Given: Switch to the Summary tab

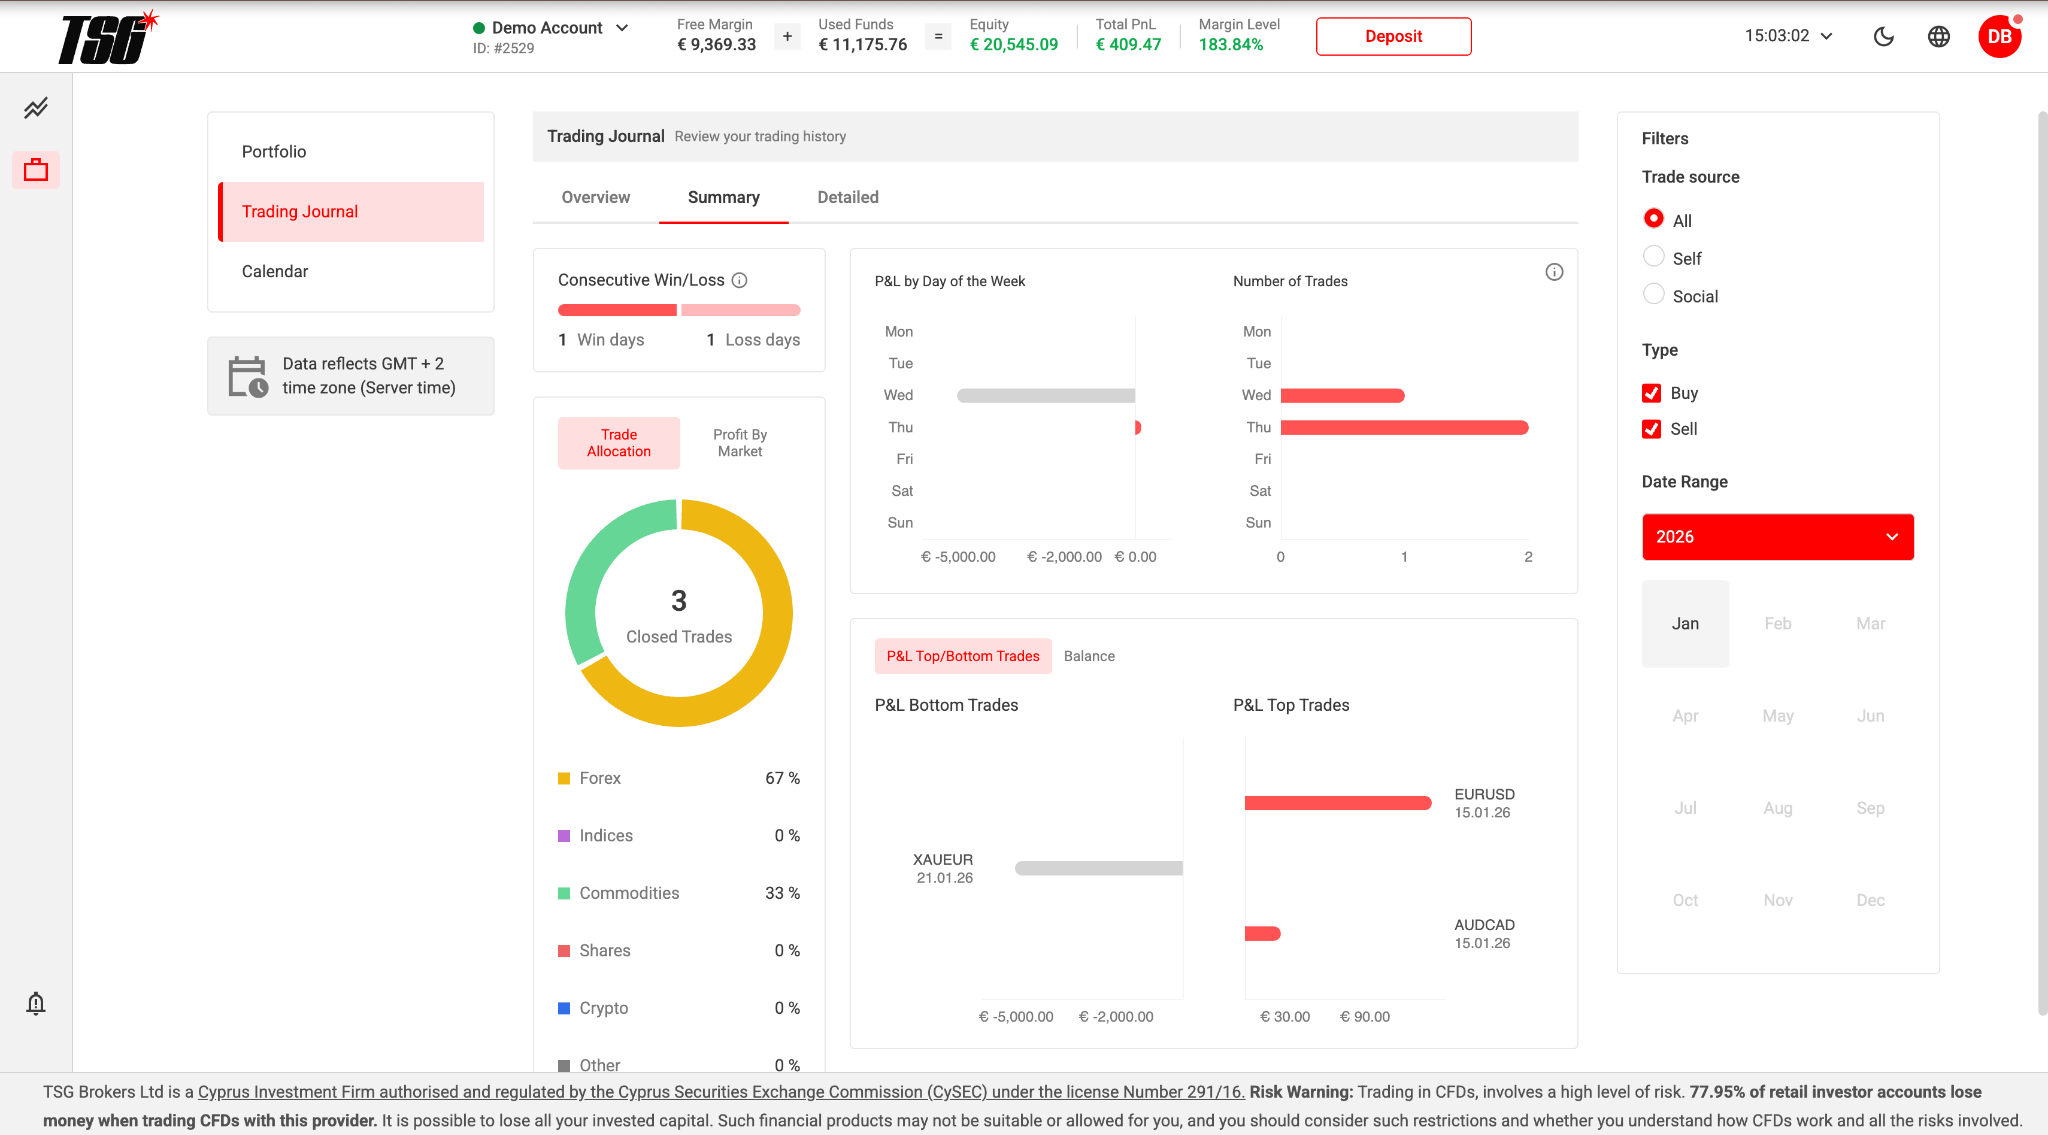Looking at the screenshot, I should (724, 197).
